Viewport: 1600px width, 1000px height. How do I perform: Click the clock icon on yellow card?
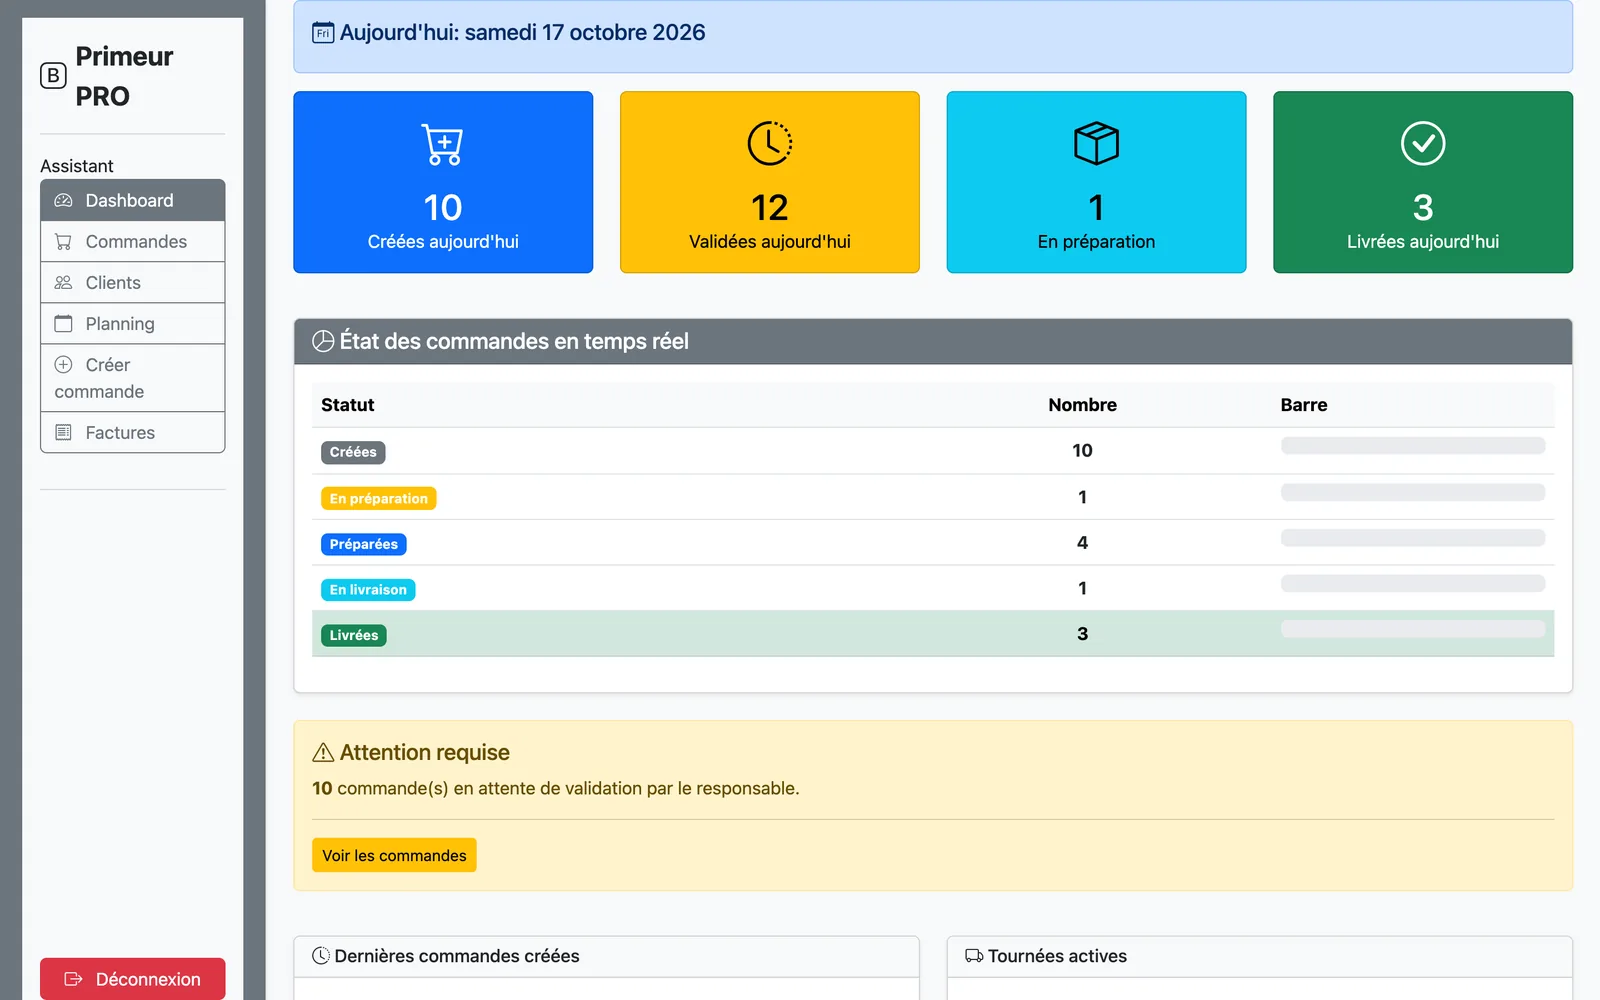770,144
